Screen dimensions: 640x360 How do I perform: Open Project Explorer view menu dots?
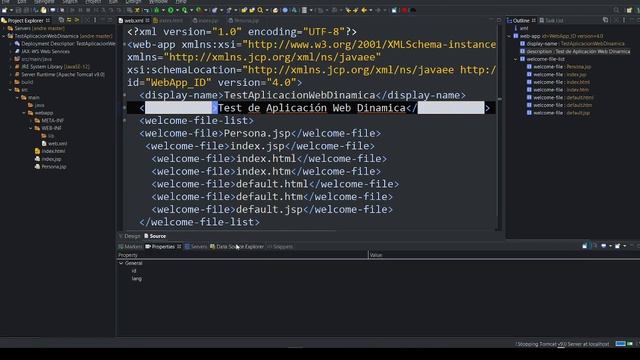[x=95, y=20]
